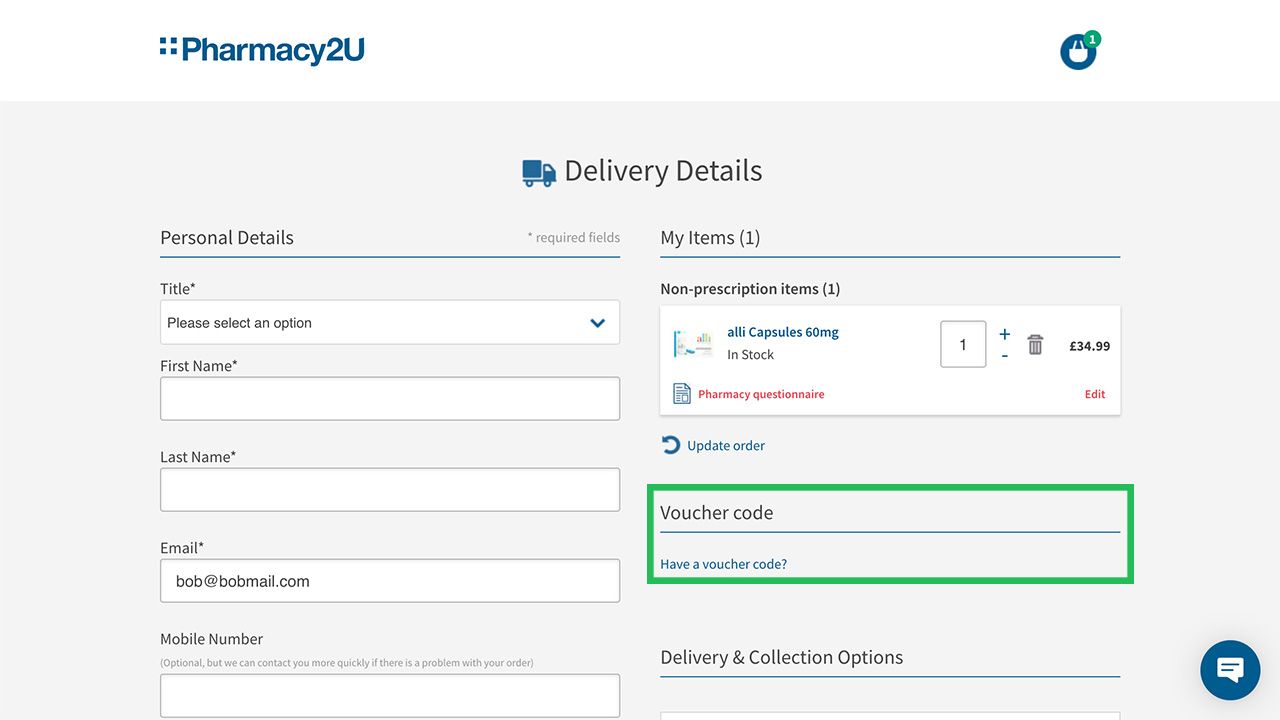This screenshot has width=1280, height=720.
Task: Increase quantity with the plus icon
Action: [x=1004, y=334]
